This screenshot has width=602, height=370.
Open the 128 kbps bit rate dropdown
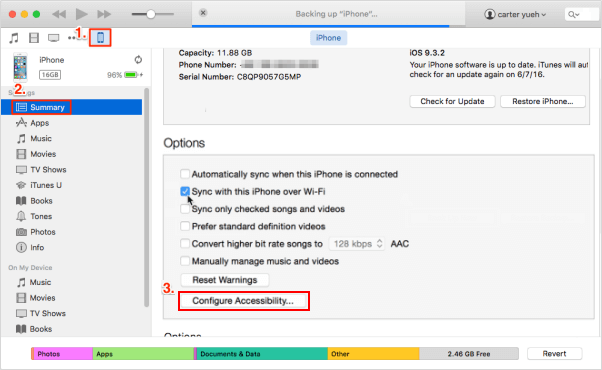click(357, 244)
